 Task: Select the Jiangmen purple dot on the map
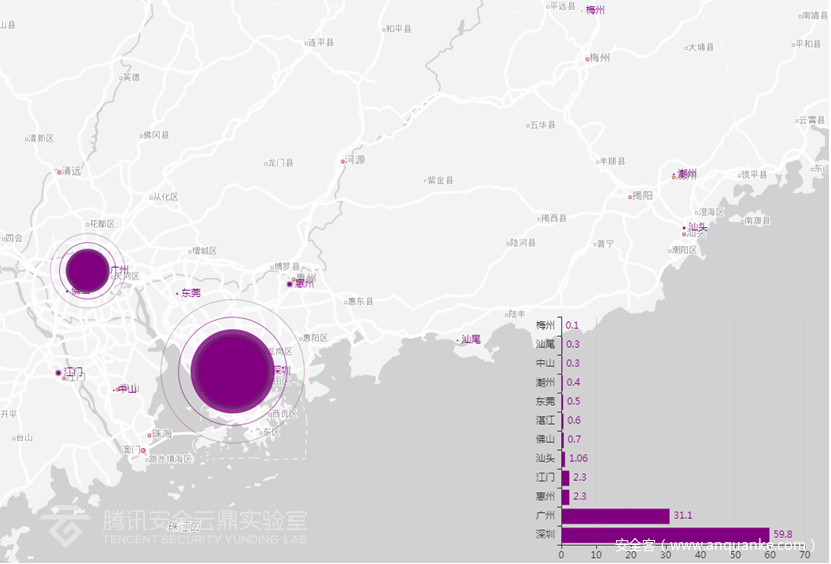pyautogui.click(x=59, y=373)
